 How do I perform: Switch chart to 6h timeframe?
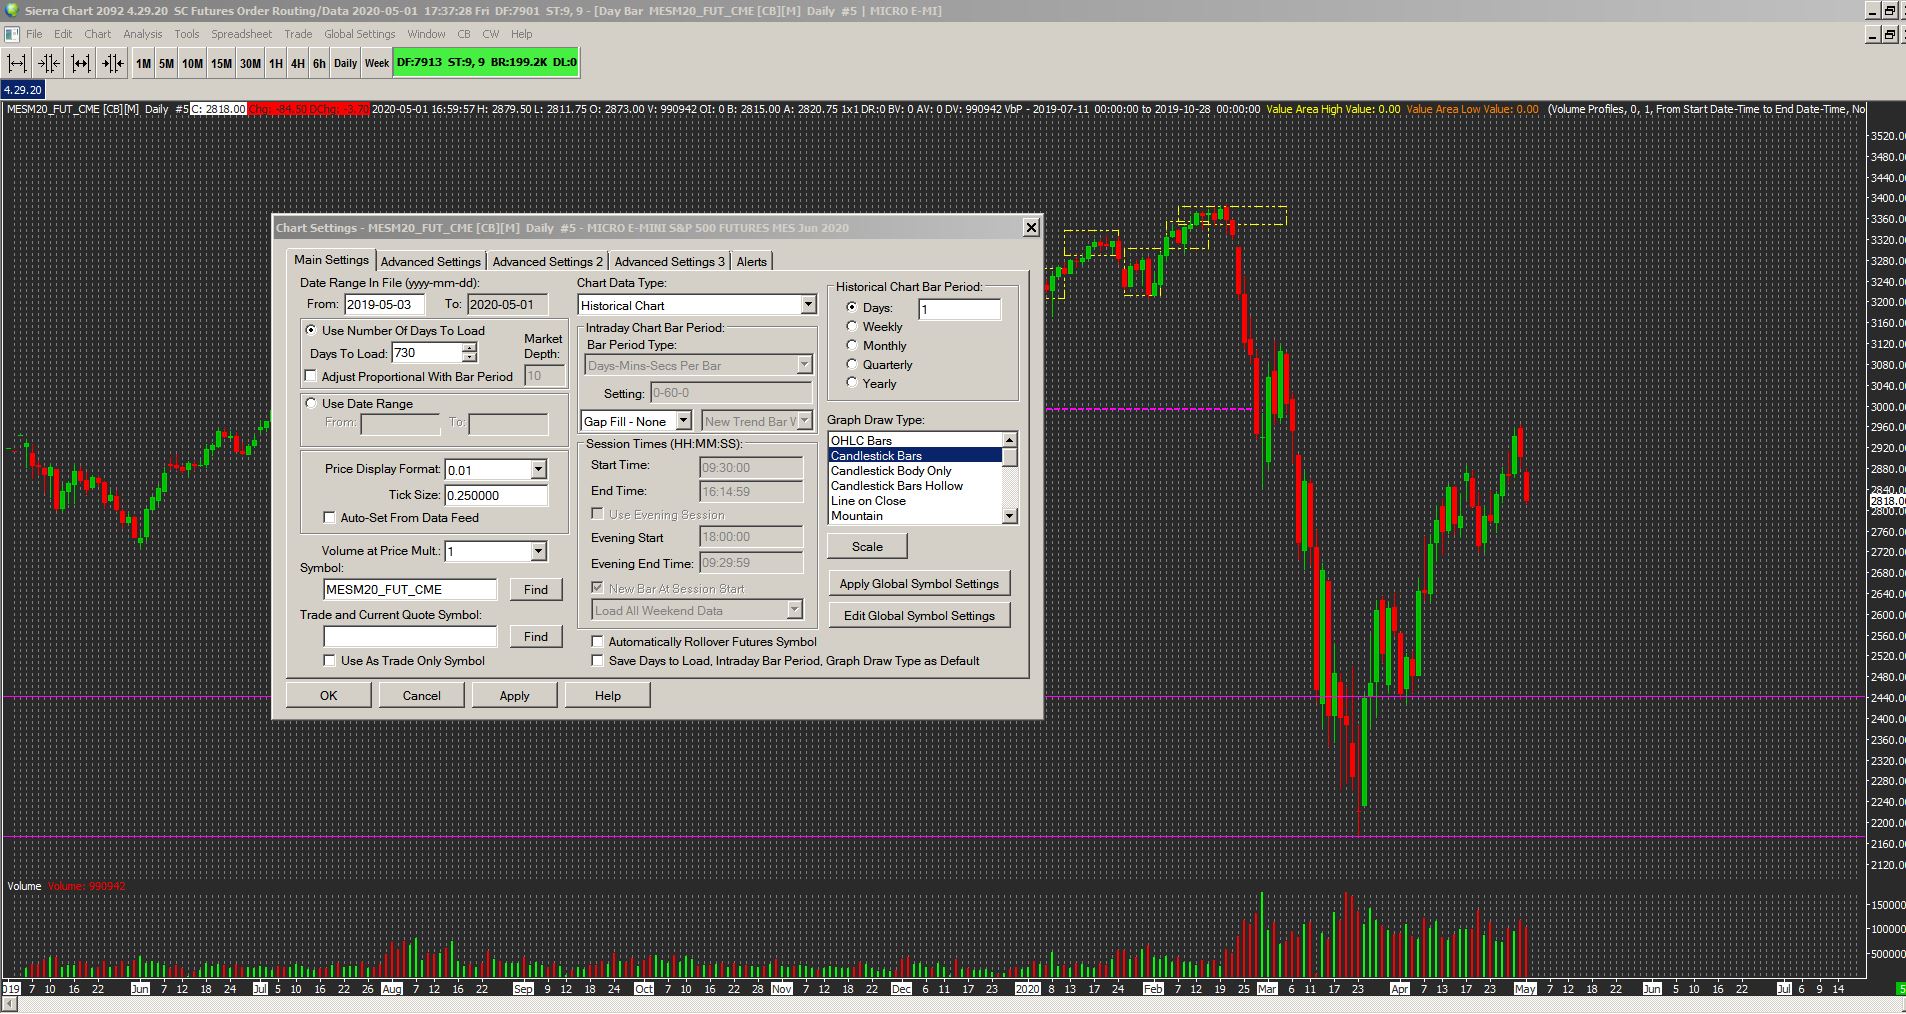pyautogui.click(x=319, y=63)
